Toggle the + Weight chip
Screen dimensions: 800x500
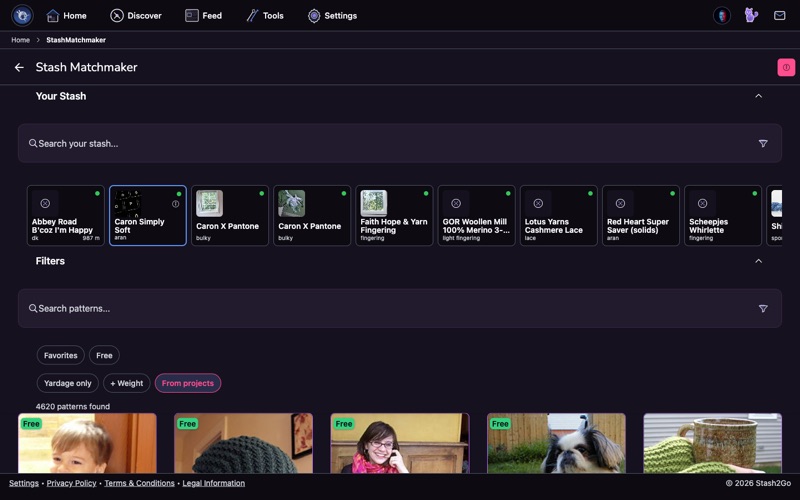click(127, 383)
